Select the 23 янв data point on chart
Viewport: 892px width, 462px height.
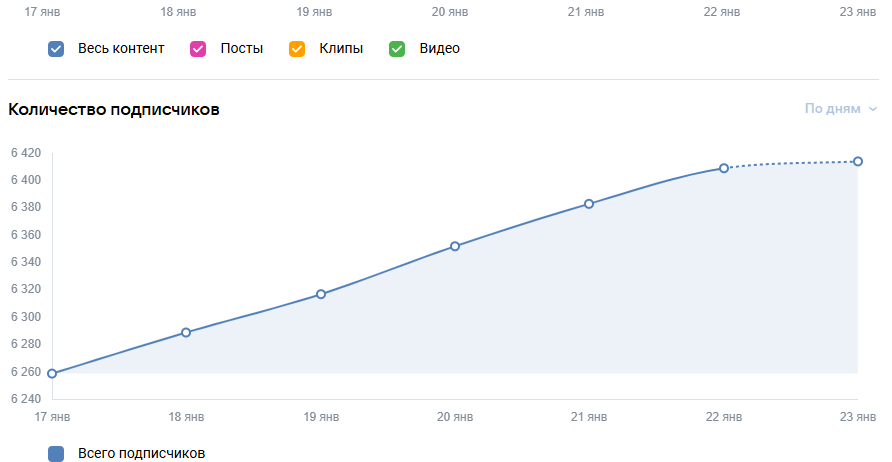pyautogui.click(x=858, y=162)
